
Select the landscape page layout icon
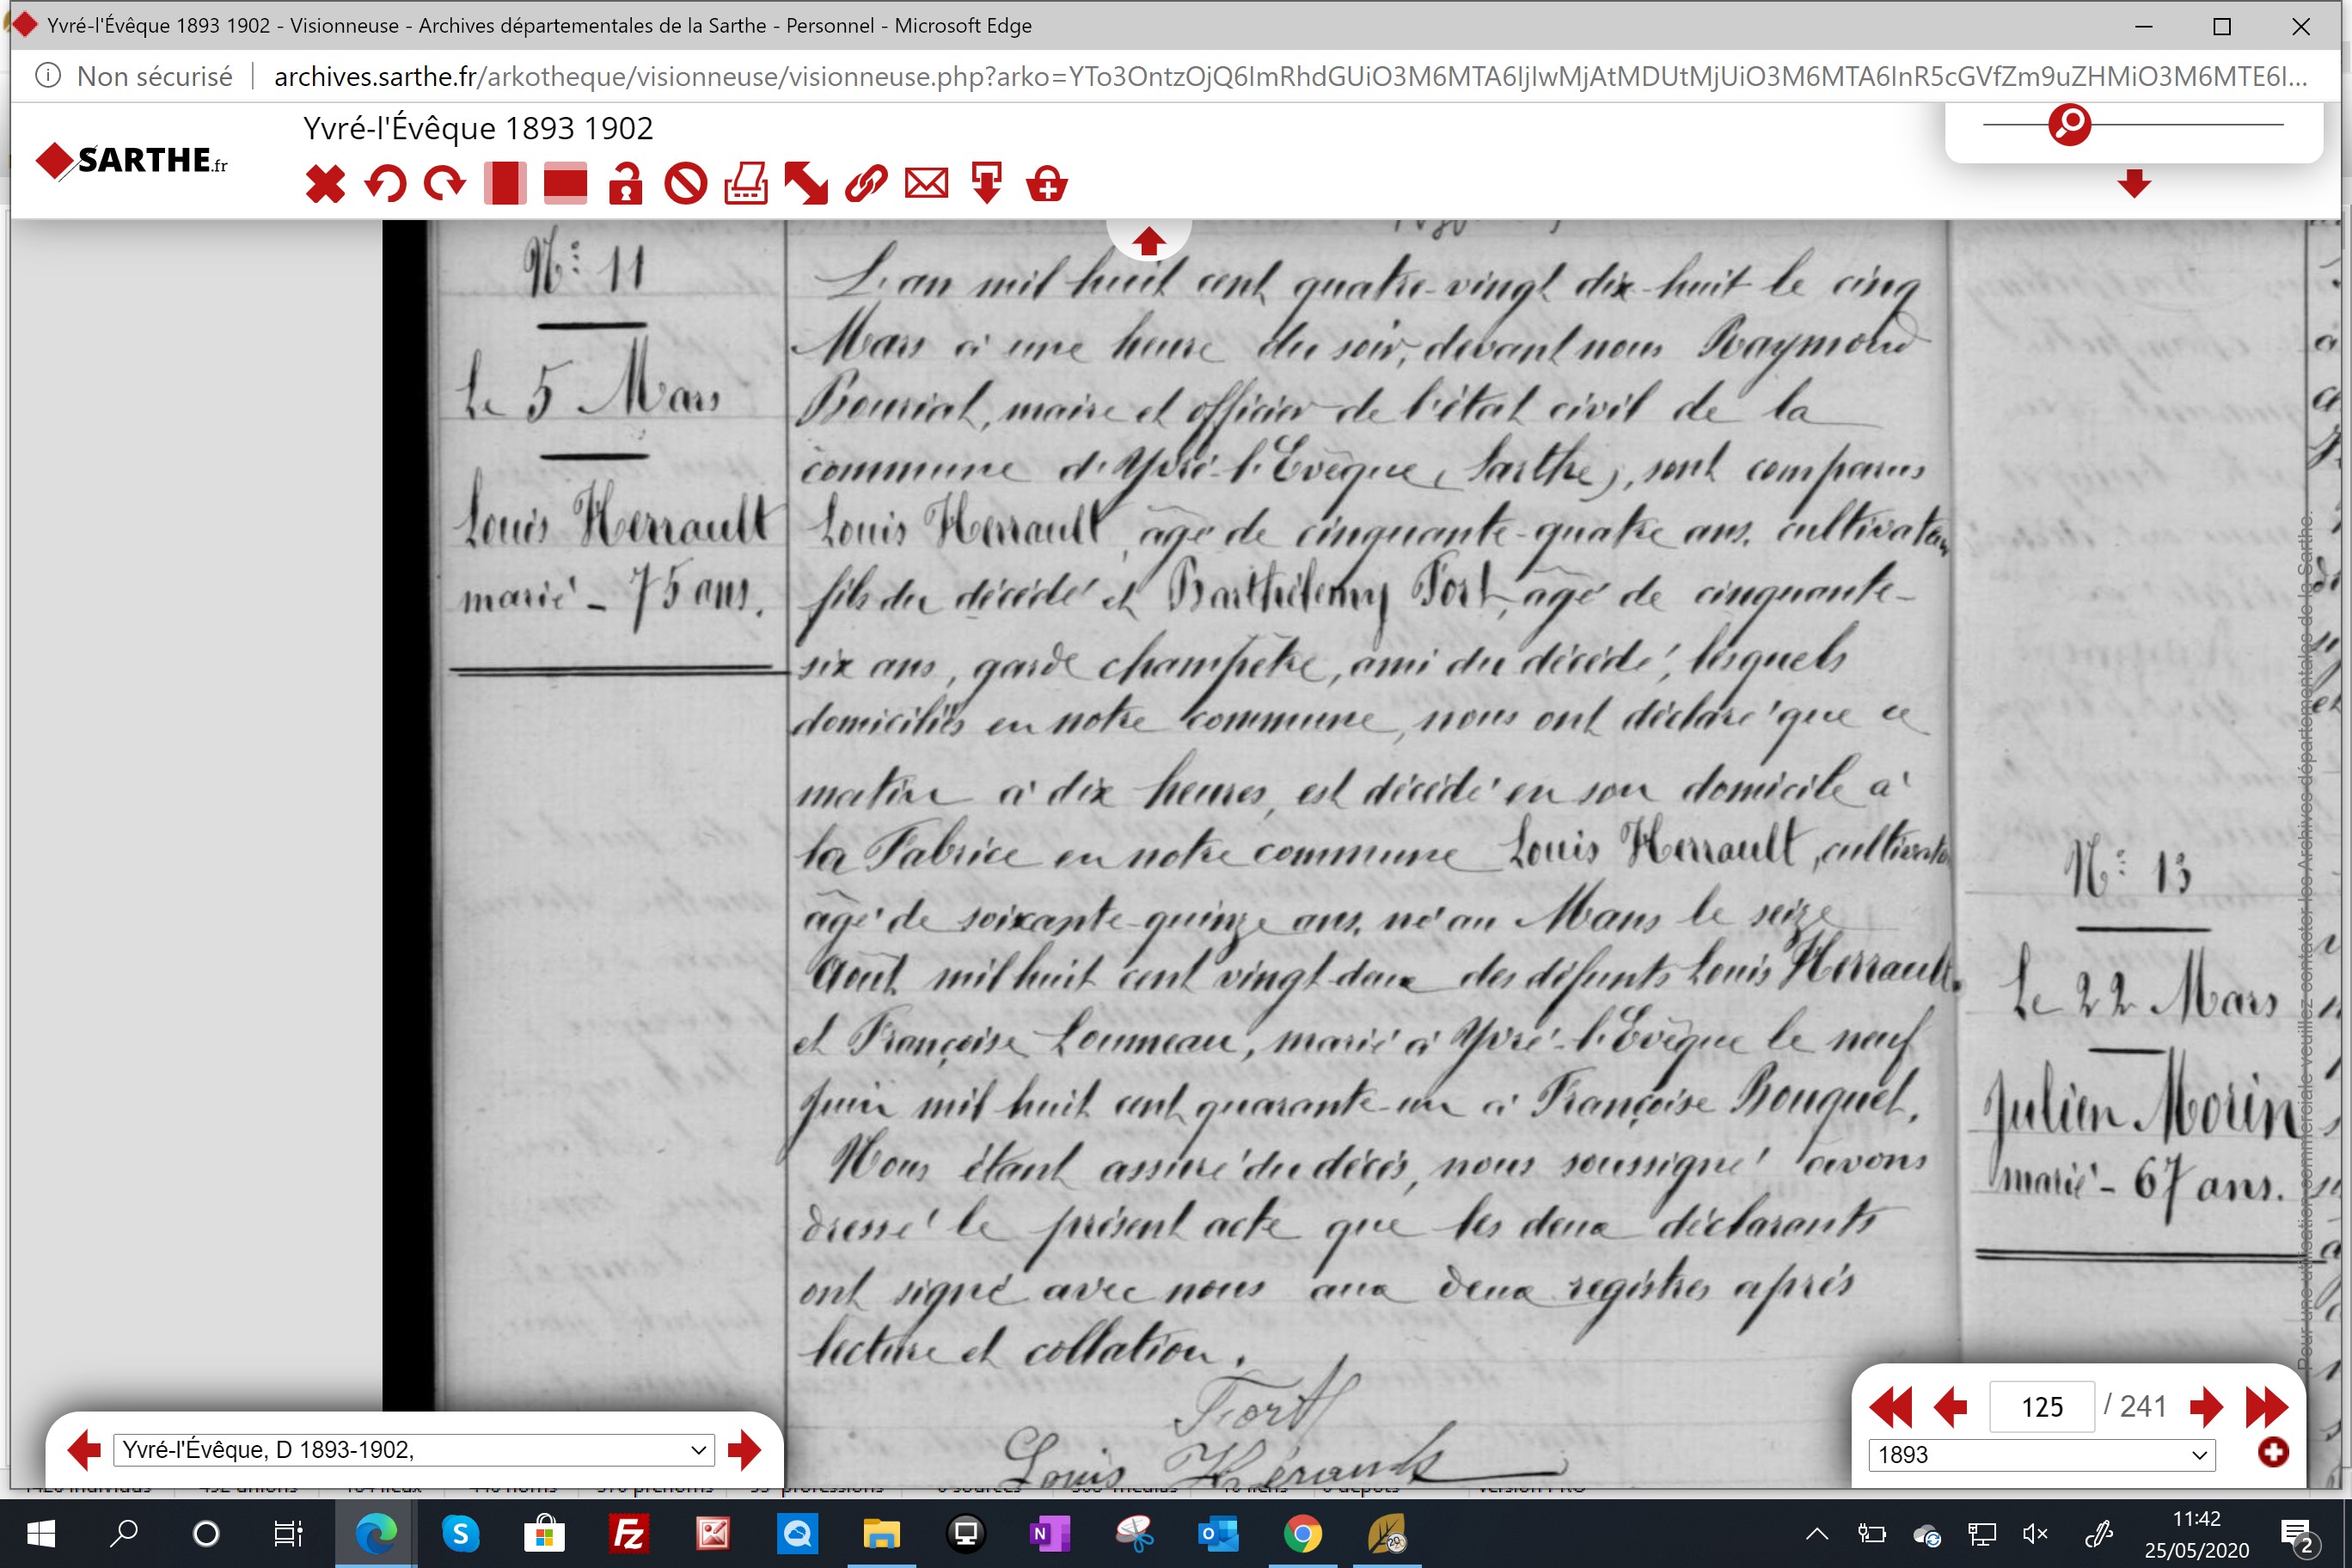tap(565, 184)
